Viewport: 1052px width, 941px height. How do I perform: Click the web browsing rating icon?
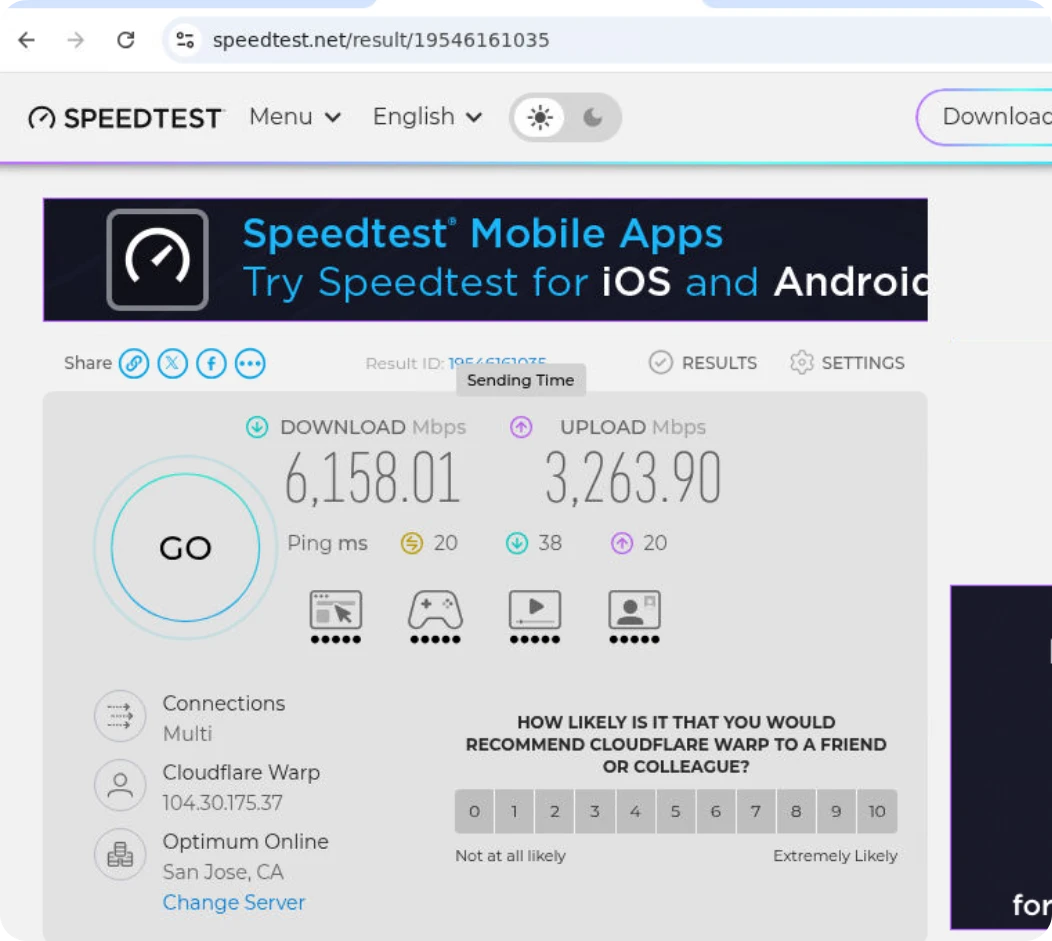point(335,610)
